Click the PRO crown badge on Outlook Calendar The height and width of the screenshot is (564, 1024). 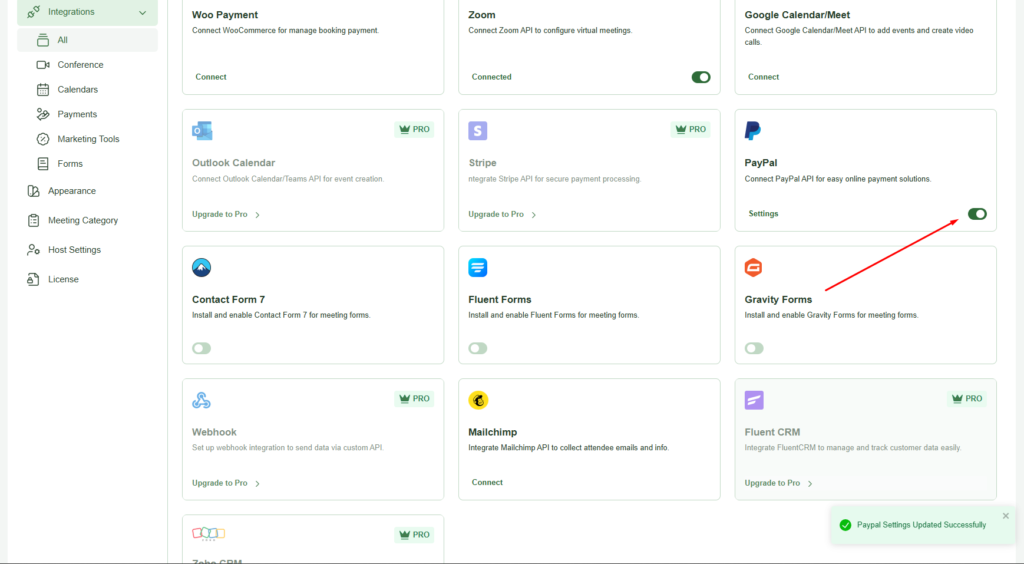[x=414, y=129]
